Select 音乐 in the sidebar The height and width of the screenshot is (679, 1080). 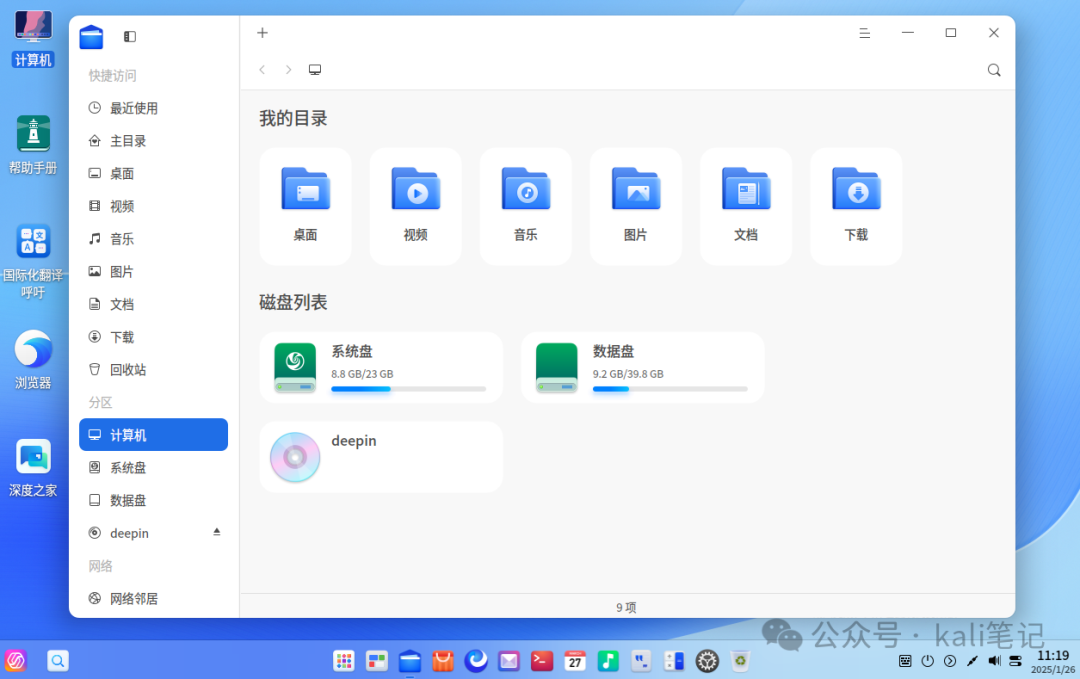click(154, 239)
